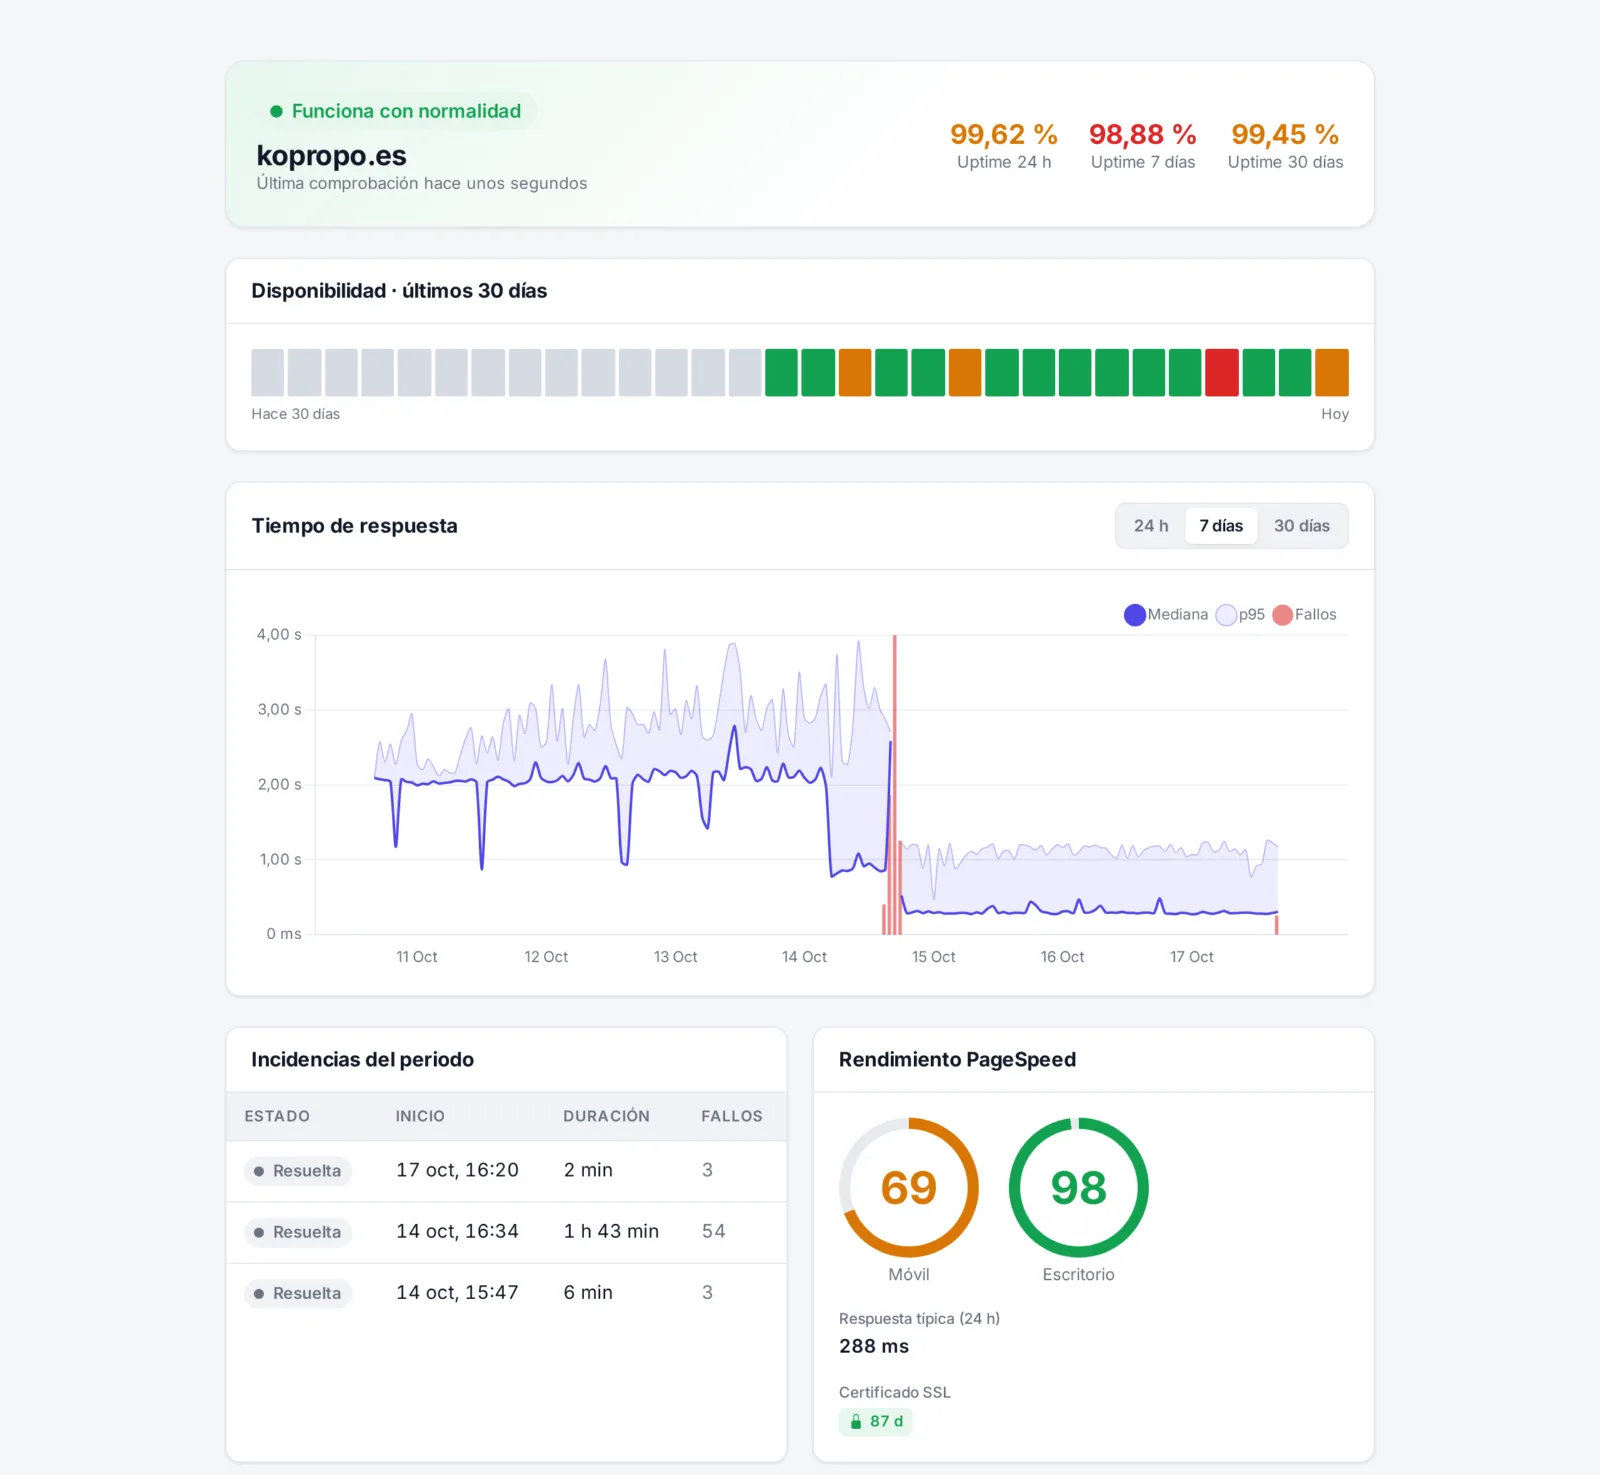Image resolution: width=1600 pixels, height=1475 pixels.
Task: Click the kopropo.es site name
Action: coord(331,156)
